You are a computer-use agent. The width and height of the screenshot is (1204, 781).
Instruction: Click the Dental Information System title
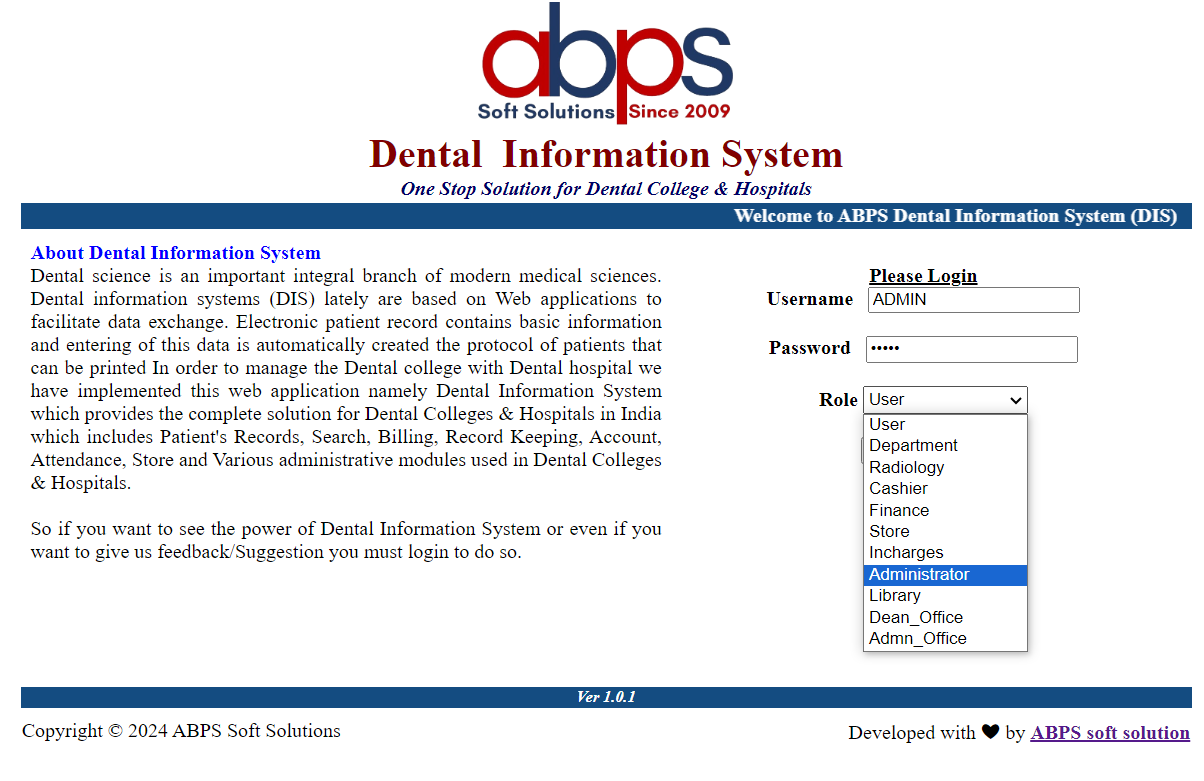point(606,155)
